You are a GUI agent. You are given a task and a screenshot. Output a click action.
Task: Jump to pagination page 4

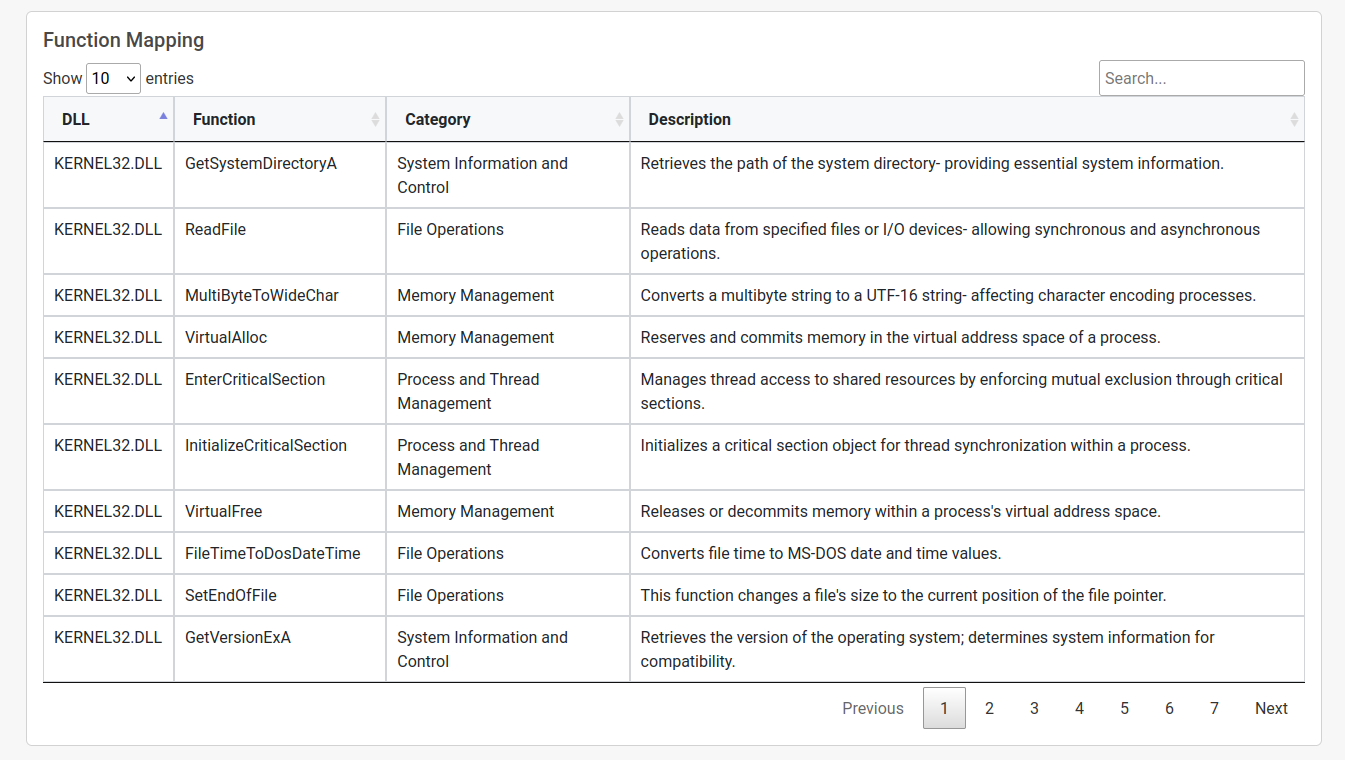pyautogui.click(x=1079, y=708)
